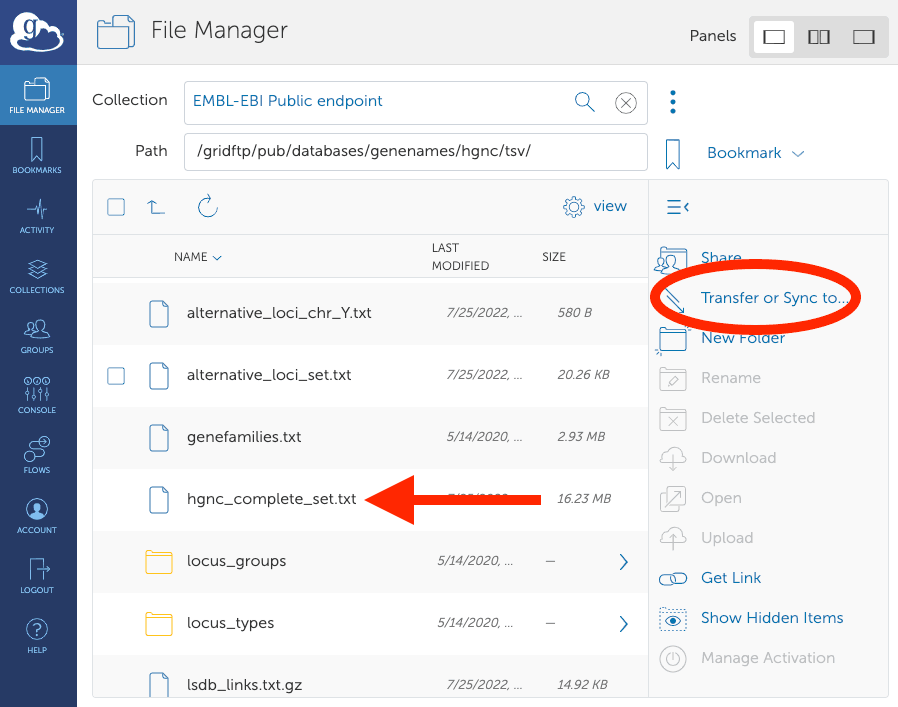Open the three-dot collection options menu
This screenshot has width=898, height=707.
coord(673,102)
